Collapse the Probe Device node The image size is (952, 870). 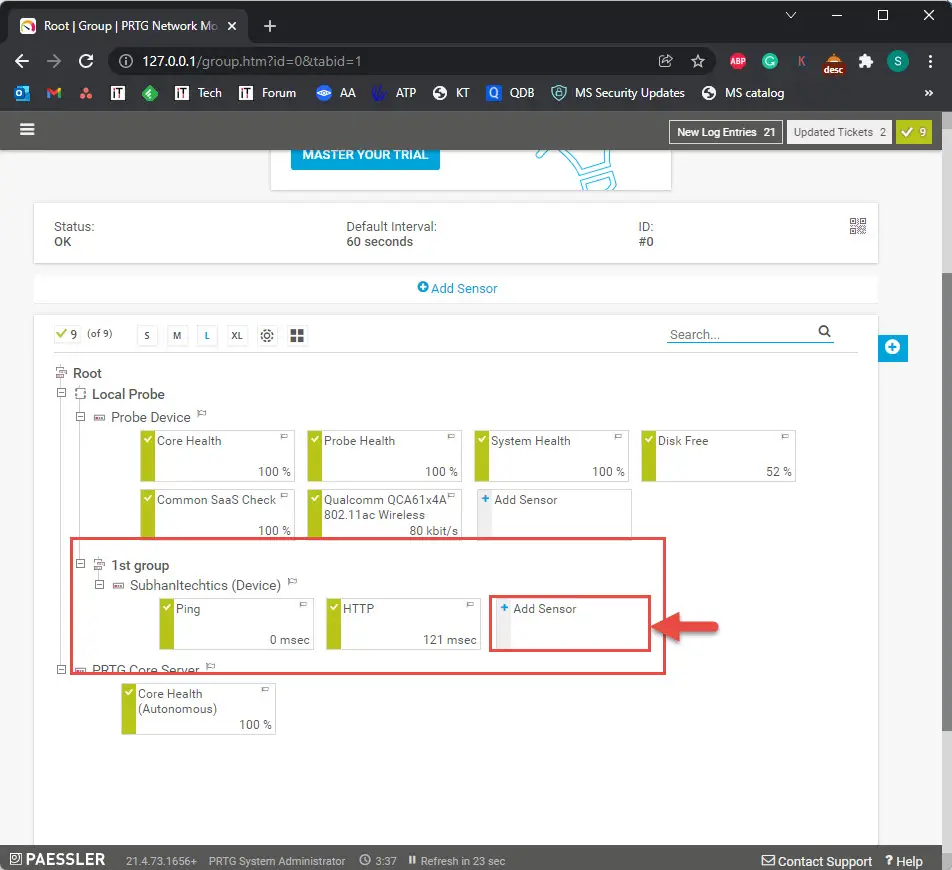[80, 416]
